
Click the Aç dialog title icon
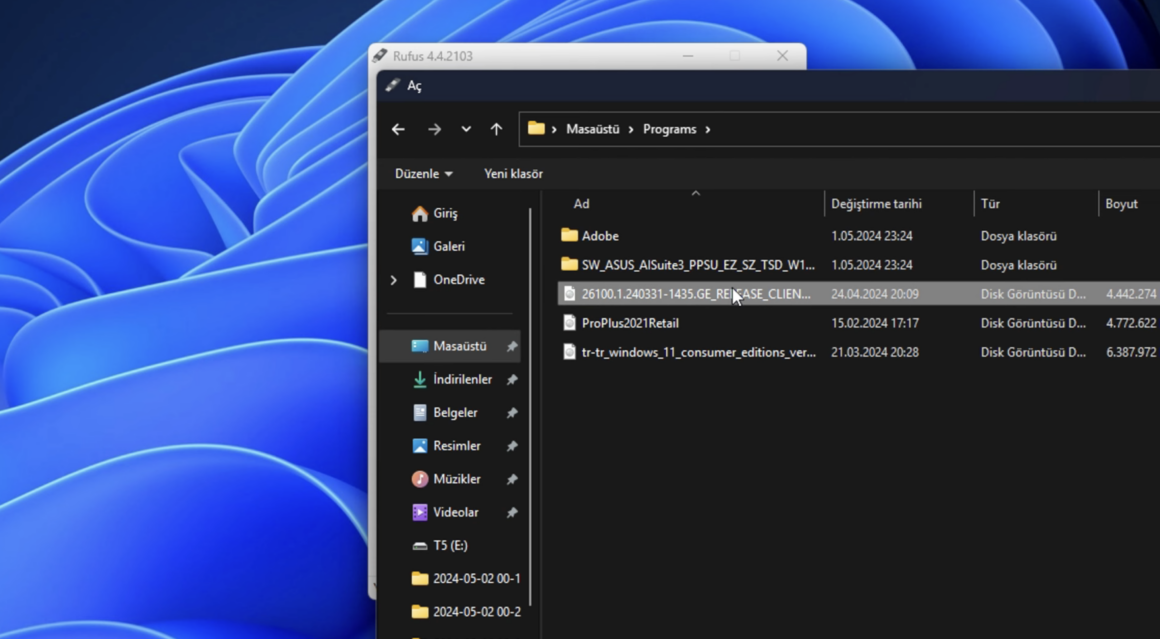tap(392, 86)
